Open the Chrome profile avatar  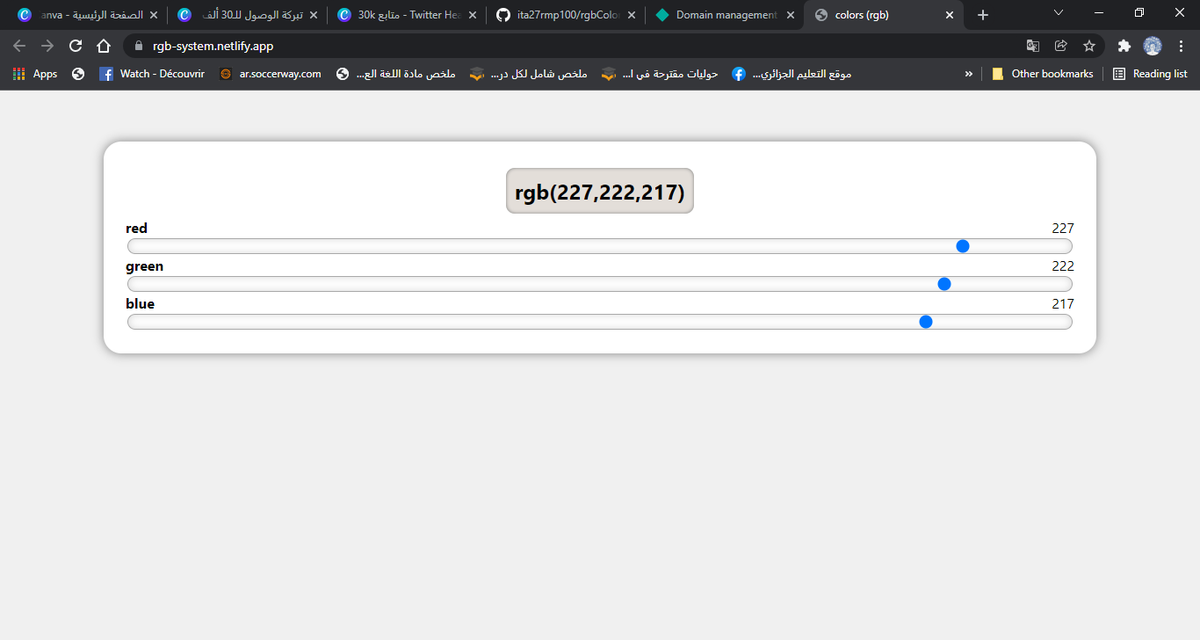pos(1153,46)
